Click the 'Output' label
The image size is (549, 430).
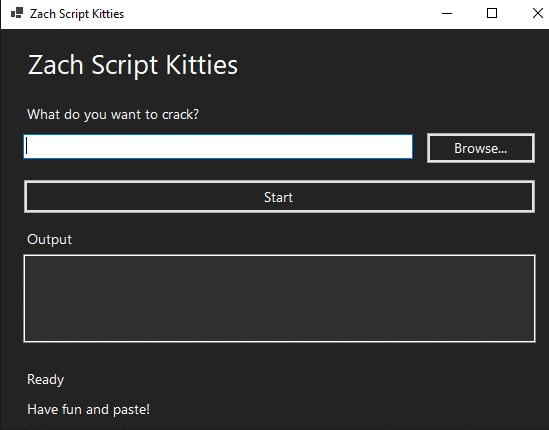pyautogui.click(x=49, y=240)
